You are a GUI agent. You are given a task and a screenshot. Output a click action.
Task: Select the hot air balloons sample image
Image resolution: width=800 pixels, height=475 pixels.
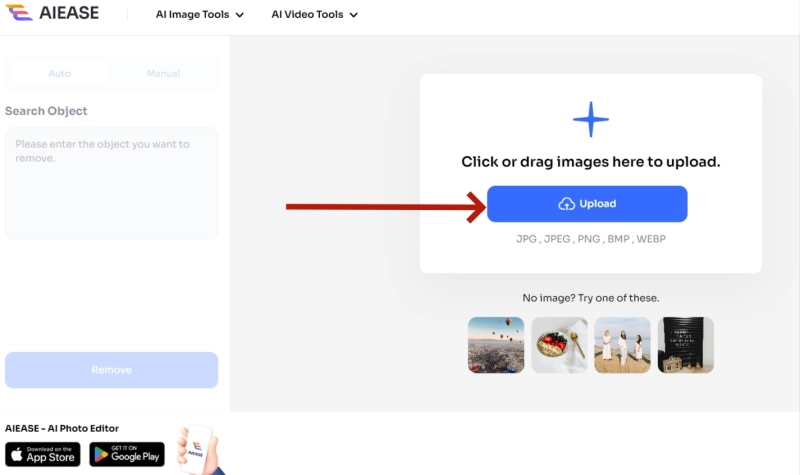[x=496, y=345]
